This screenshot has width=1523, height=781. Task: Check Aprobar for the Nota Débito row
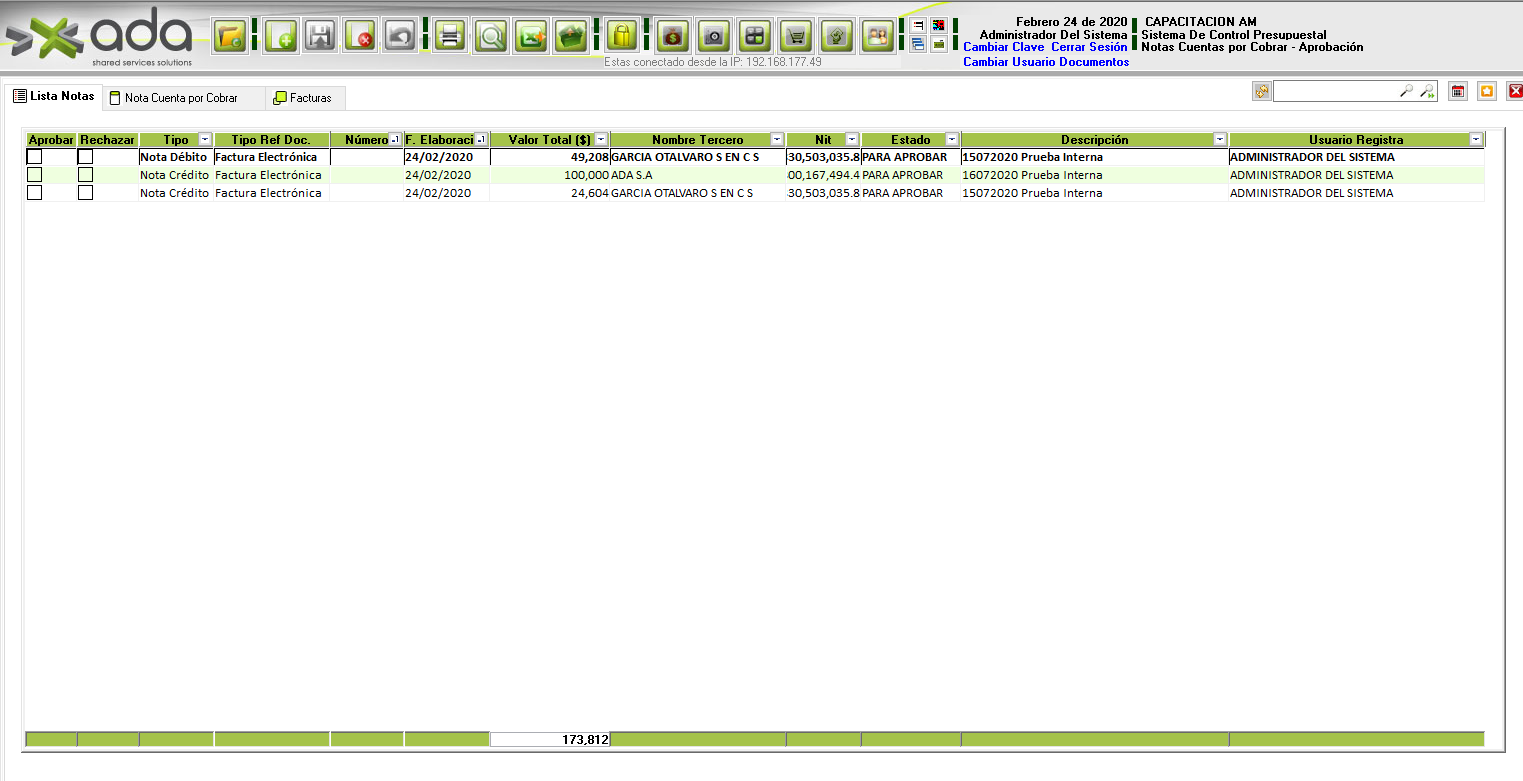coord(35,157)
